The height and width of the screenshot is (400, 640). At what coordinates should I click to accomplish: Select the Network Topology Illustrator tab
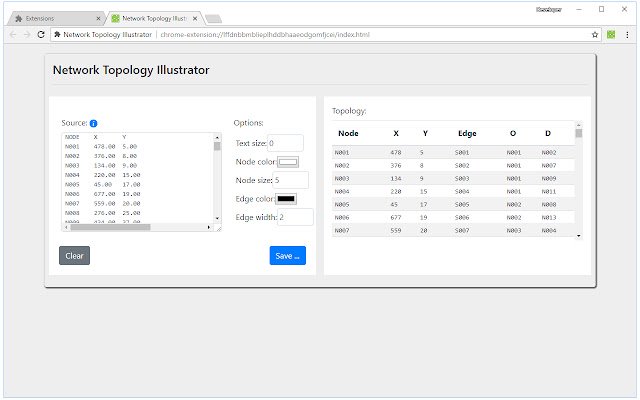tap(154, 18)
